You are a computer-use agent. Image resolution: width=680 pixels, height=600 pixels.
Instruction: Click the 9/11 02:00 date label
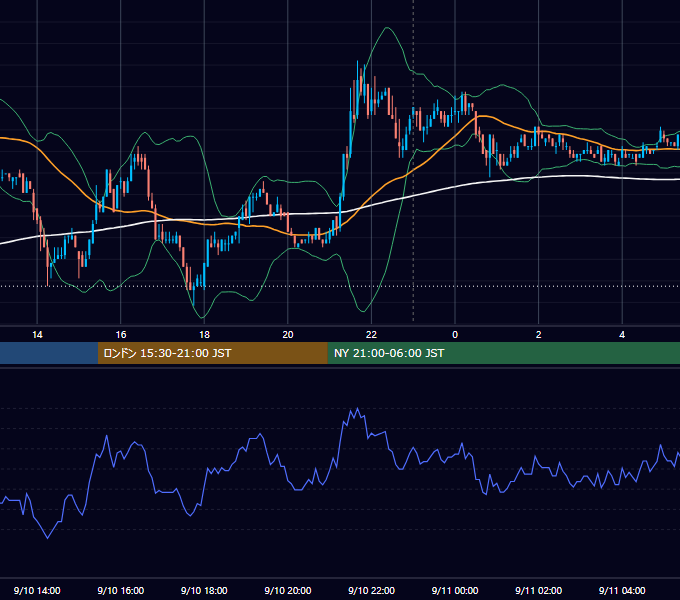tap(539, 590)
